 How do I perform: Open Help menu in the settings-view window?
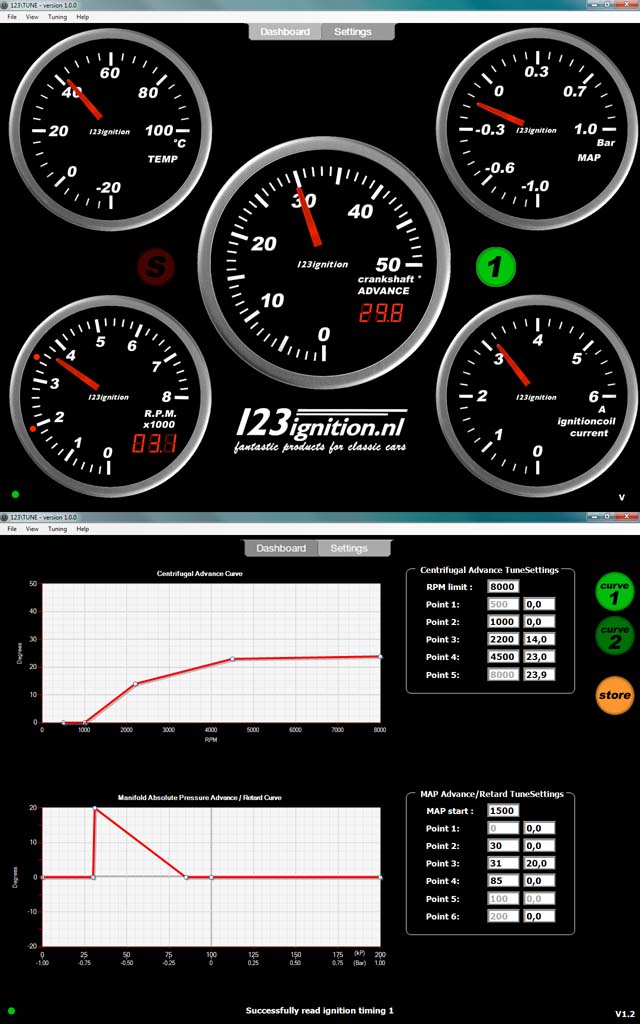tap(82, 529)
